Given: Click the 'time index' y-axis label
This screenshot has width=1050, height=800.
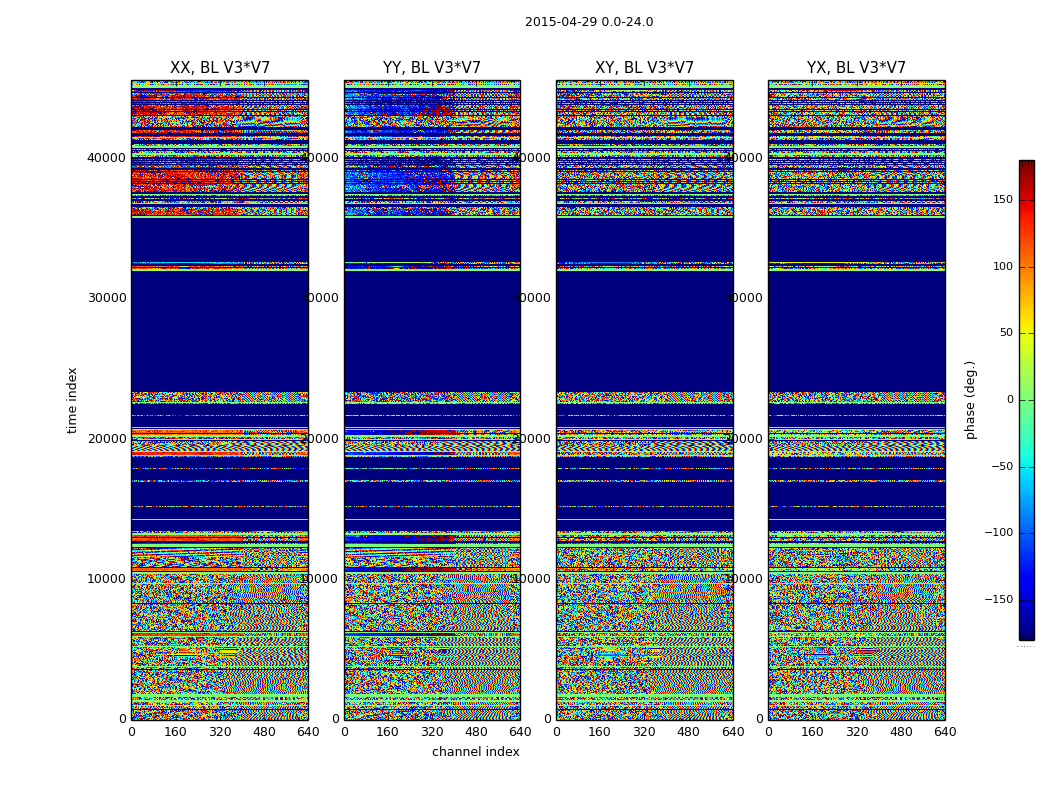Looking at the screenshot, I should click(72, 400).
